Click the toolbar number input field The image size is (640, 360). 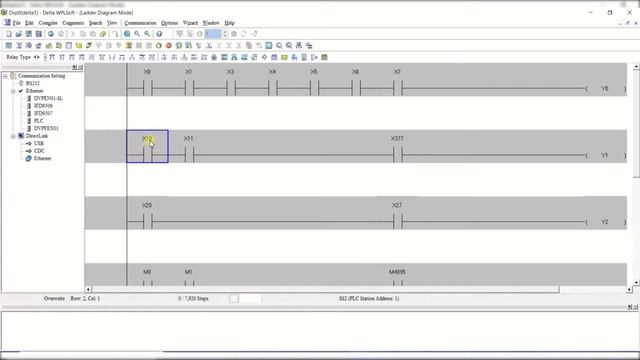click(x=213, y=34)
